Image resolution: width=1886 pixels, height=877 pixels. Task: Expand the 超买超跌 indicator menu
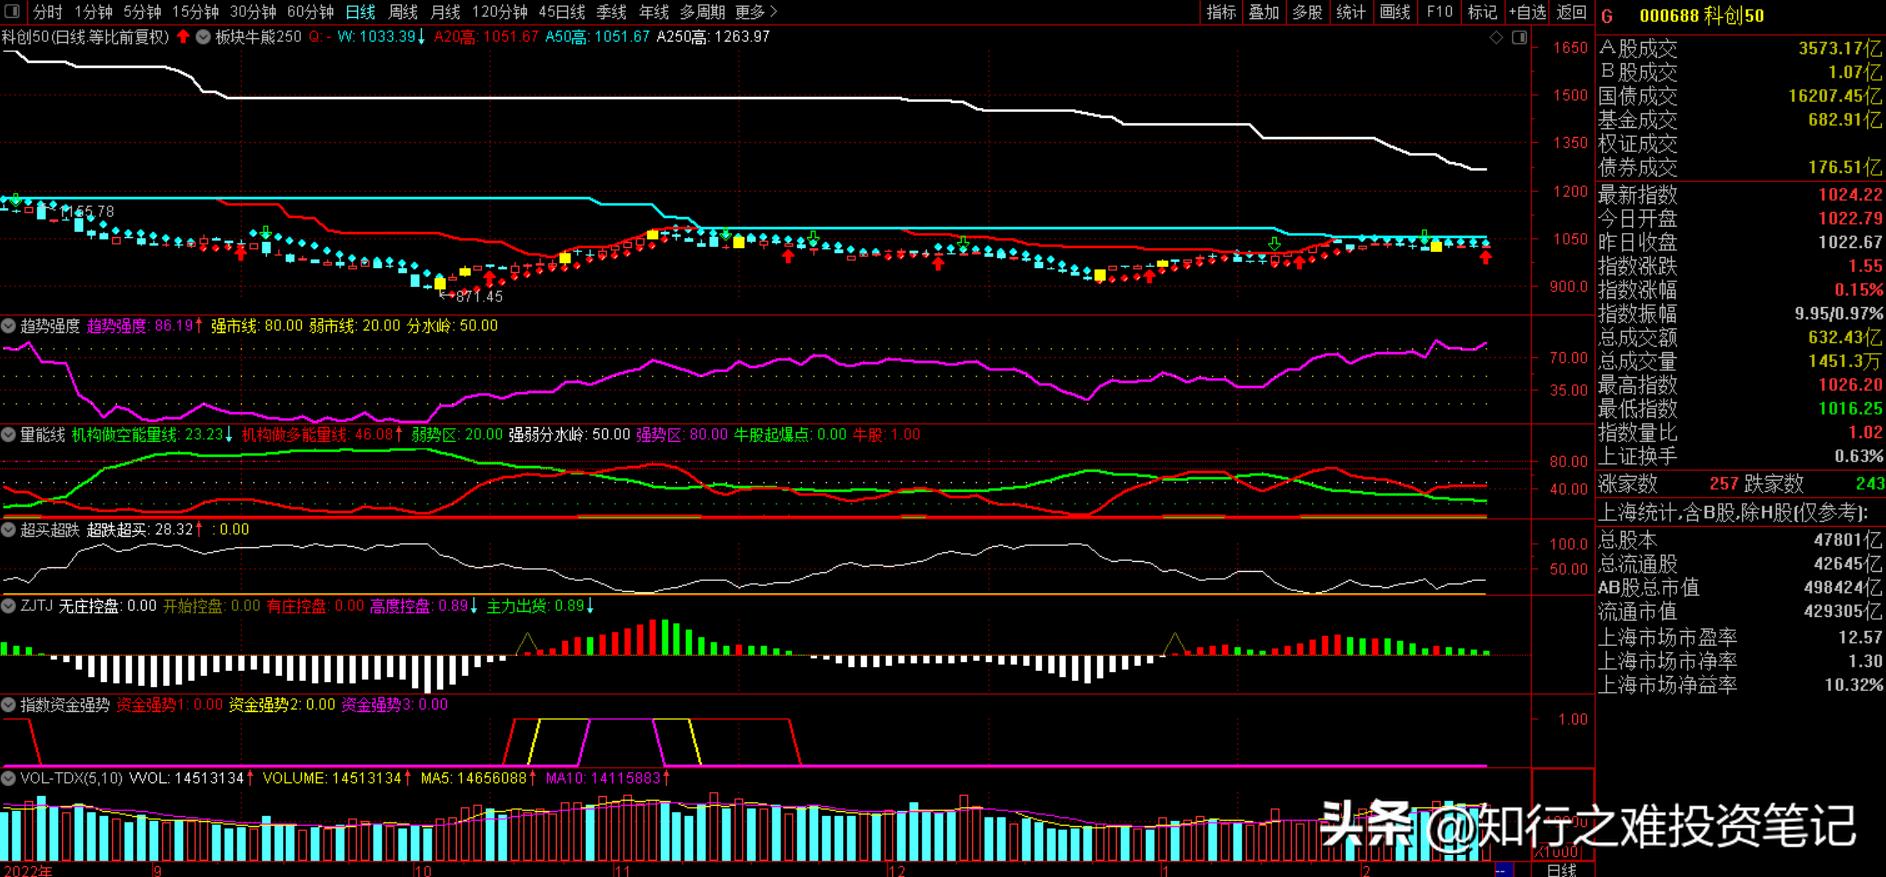point(9,530)
